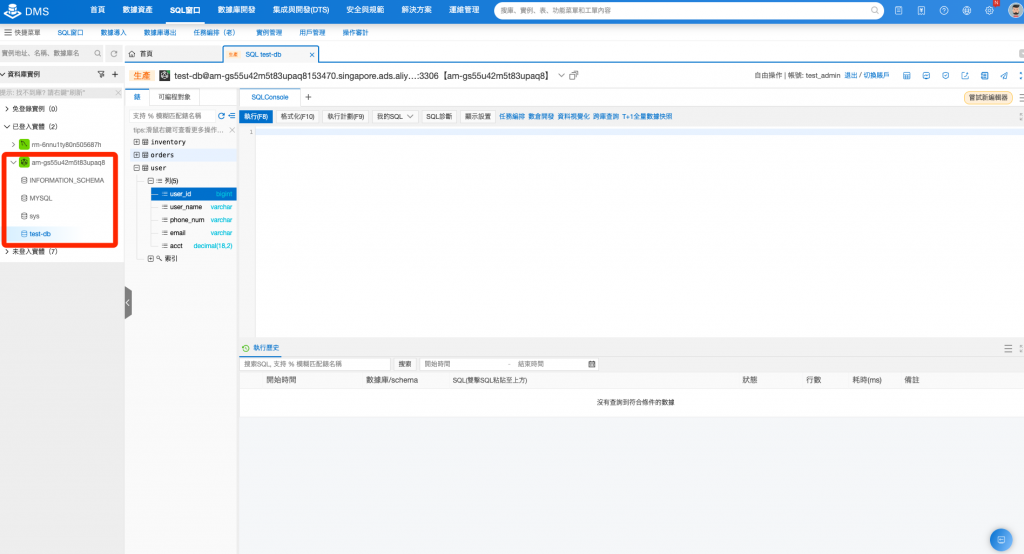
Task: Open the quick menu hamburger icon
Action: tap(8, 32)
